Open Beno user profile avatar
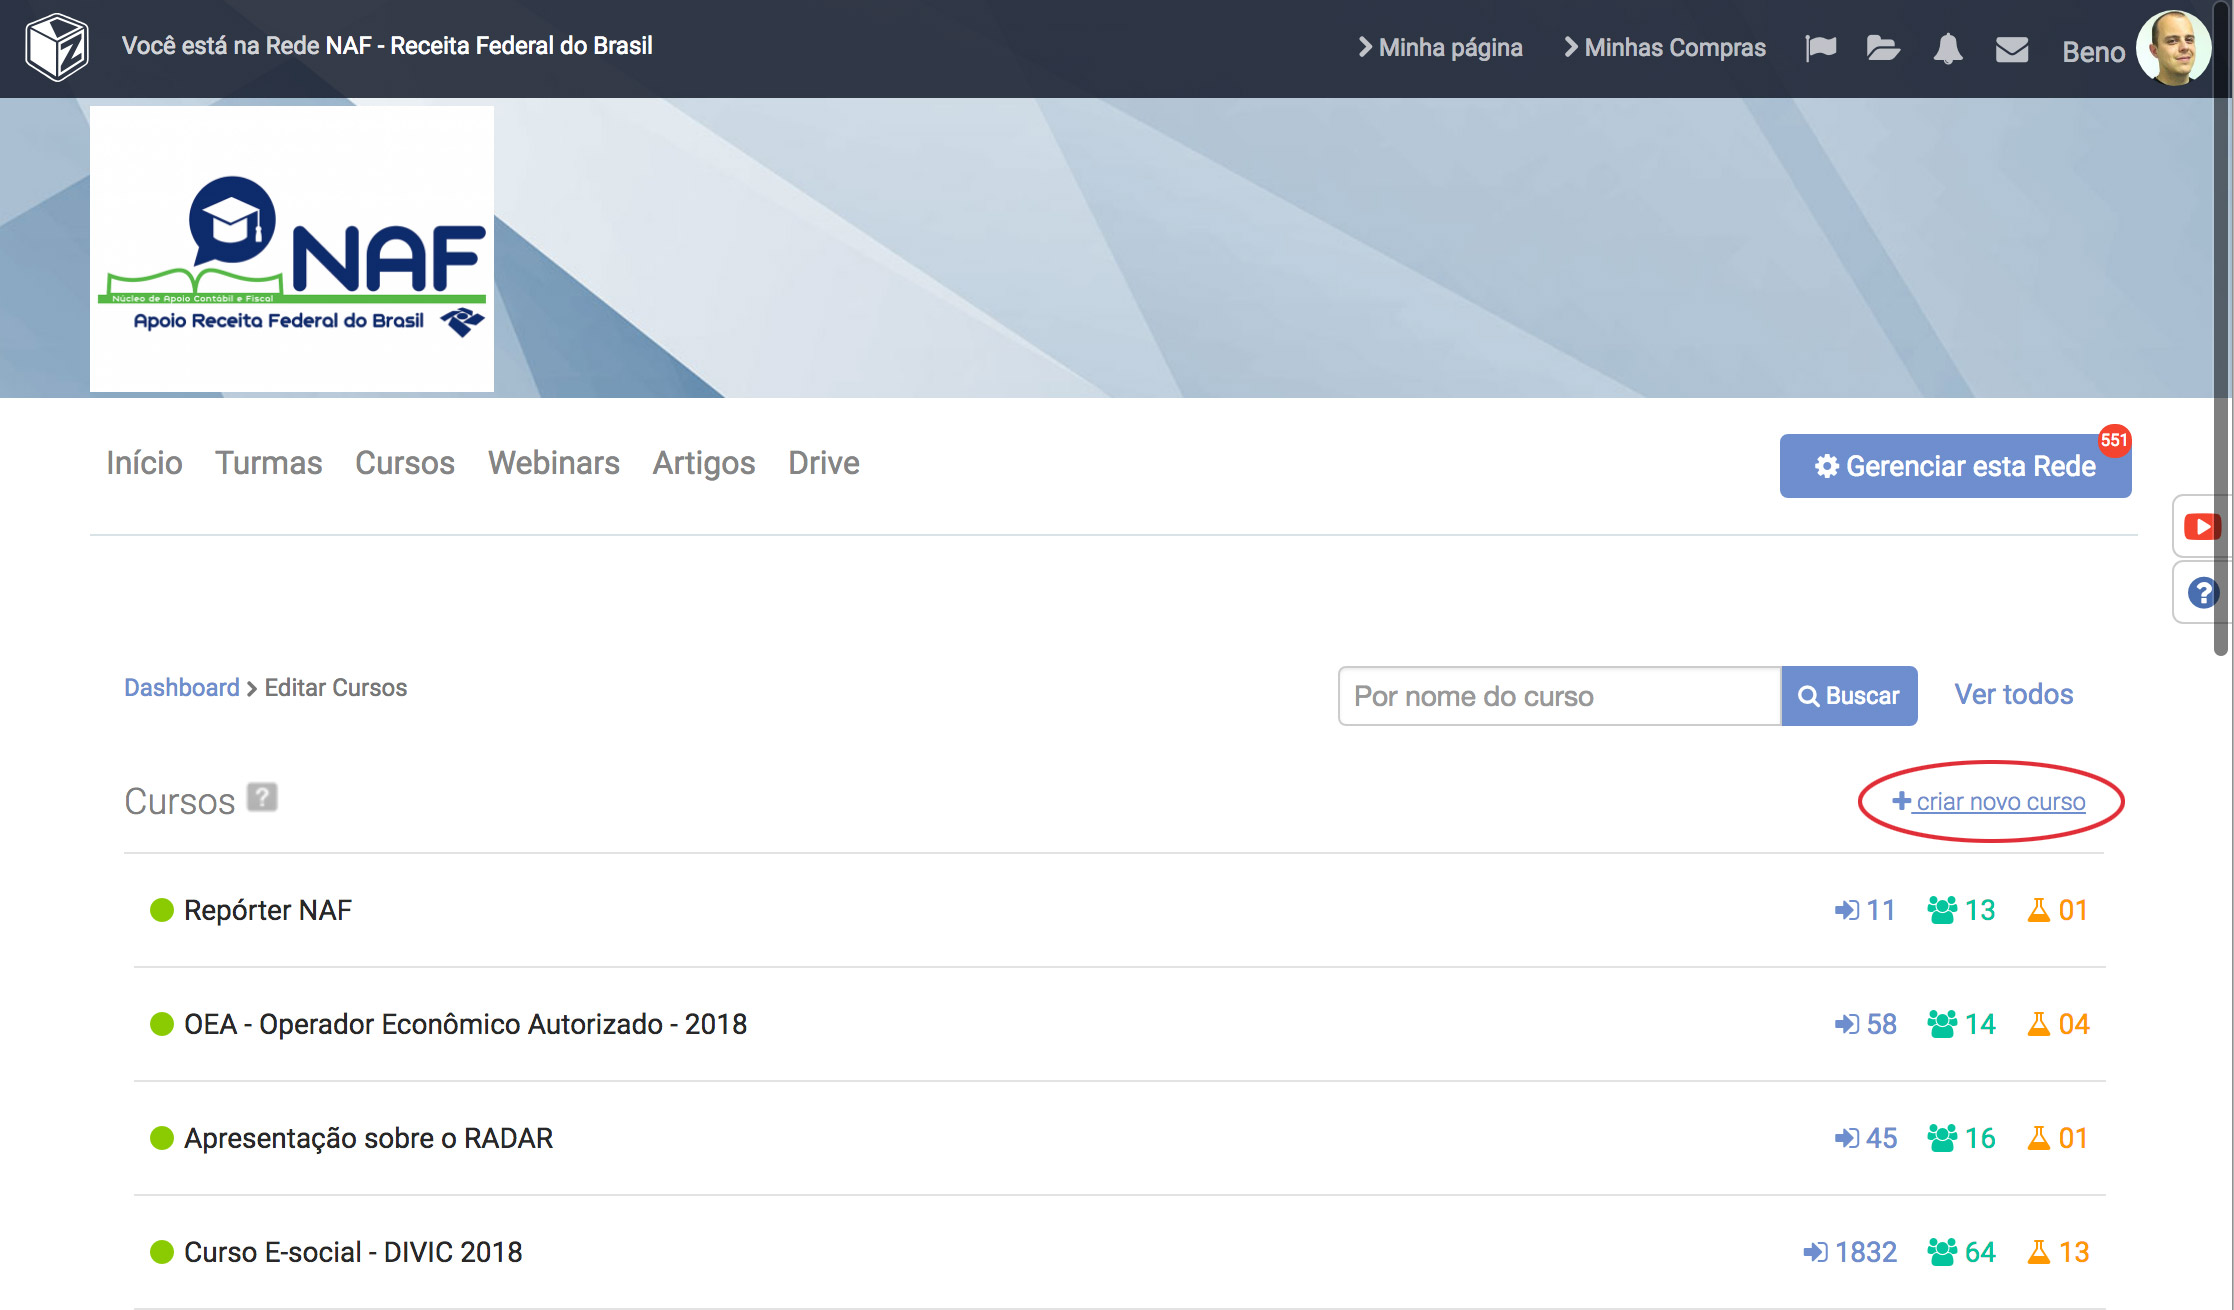 (x=2172, y=48)
